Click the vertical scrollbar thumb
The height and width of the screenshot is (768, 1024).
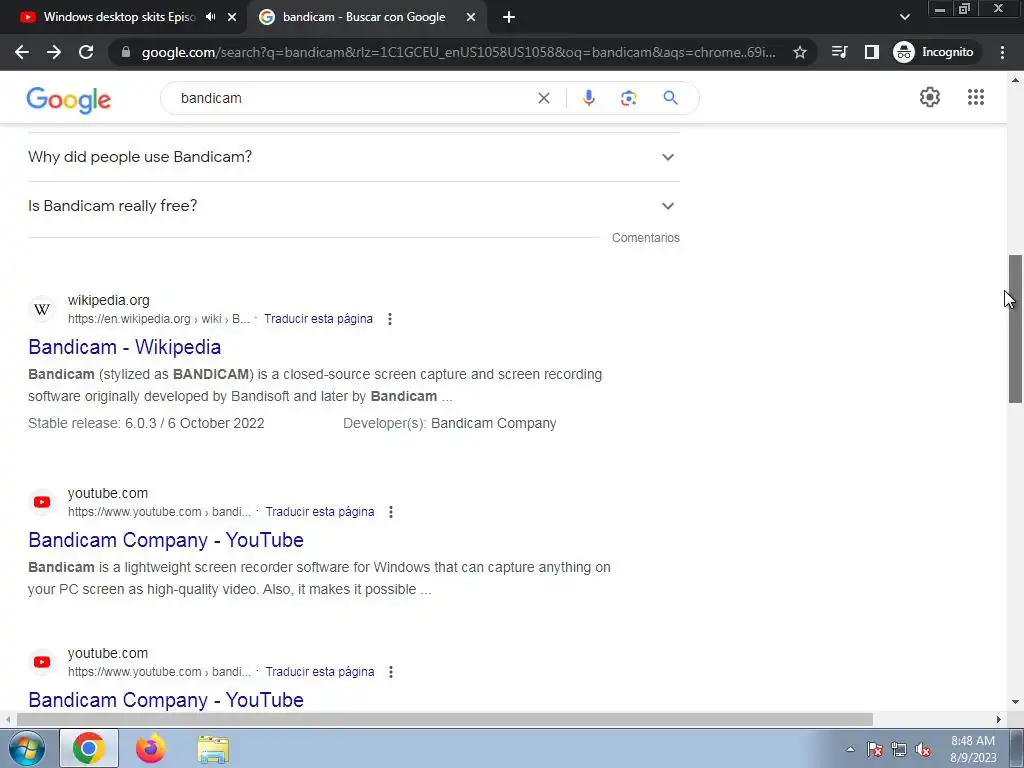pos(1015,329)
